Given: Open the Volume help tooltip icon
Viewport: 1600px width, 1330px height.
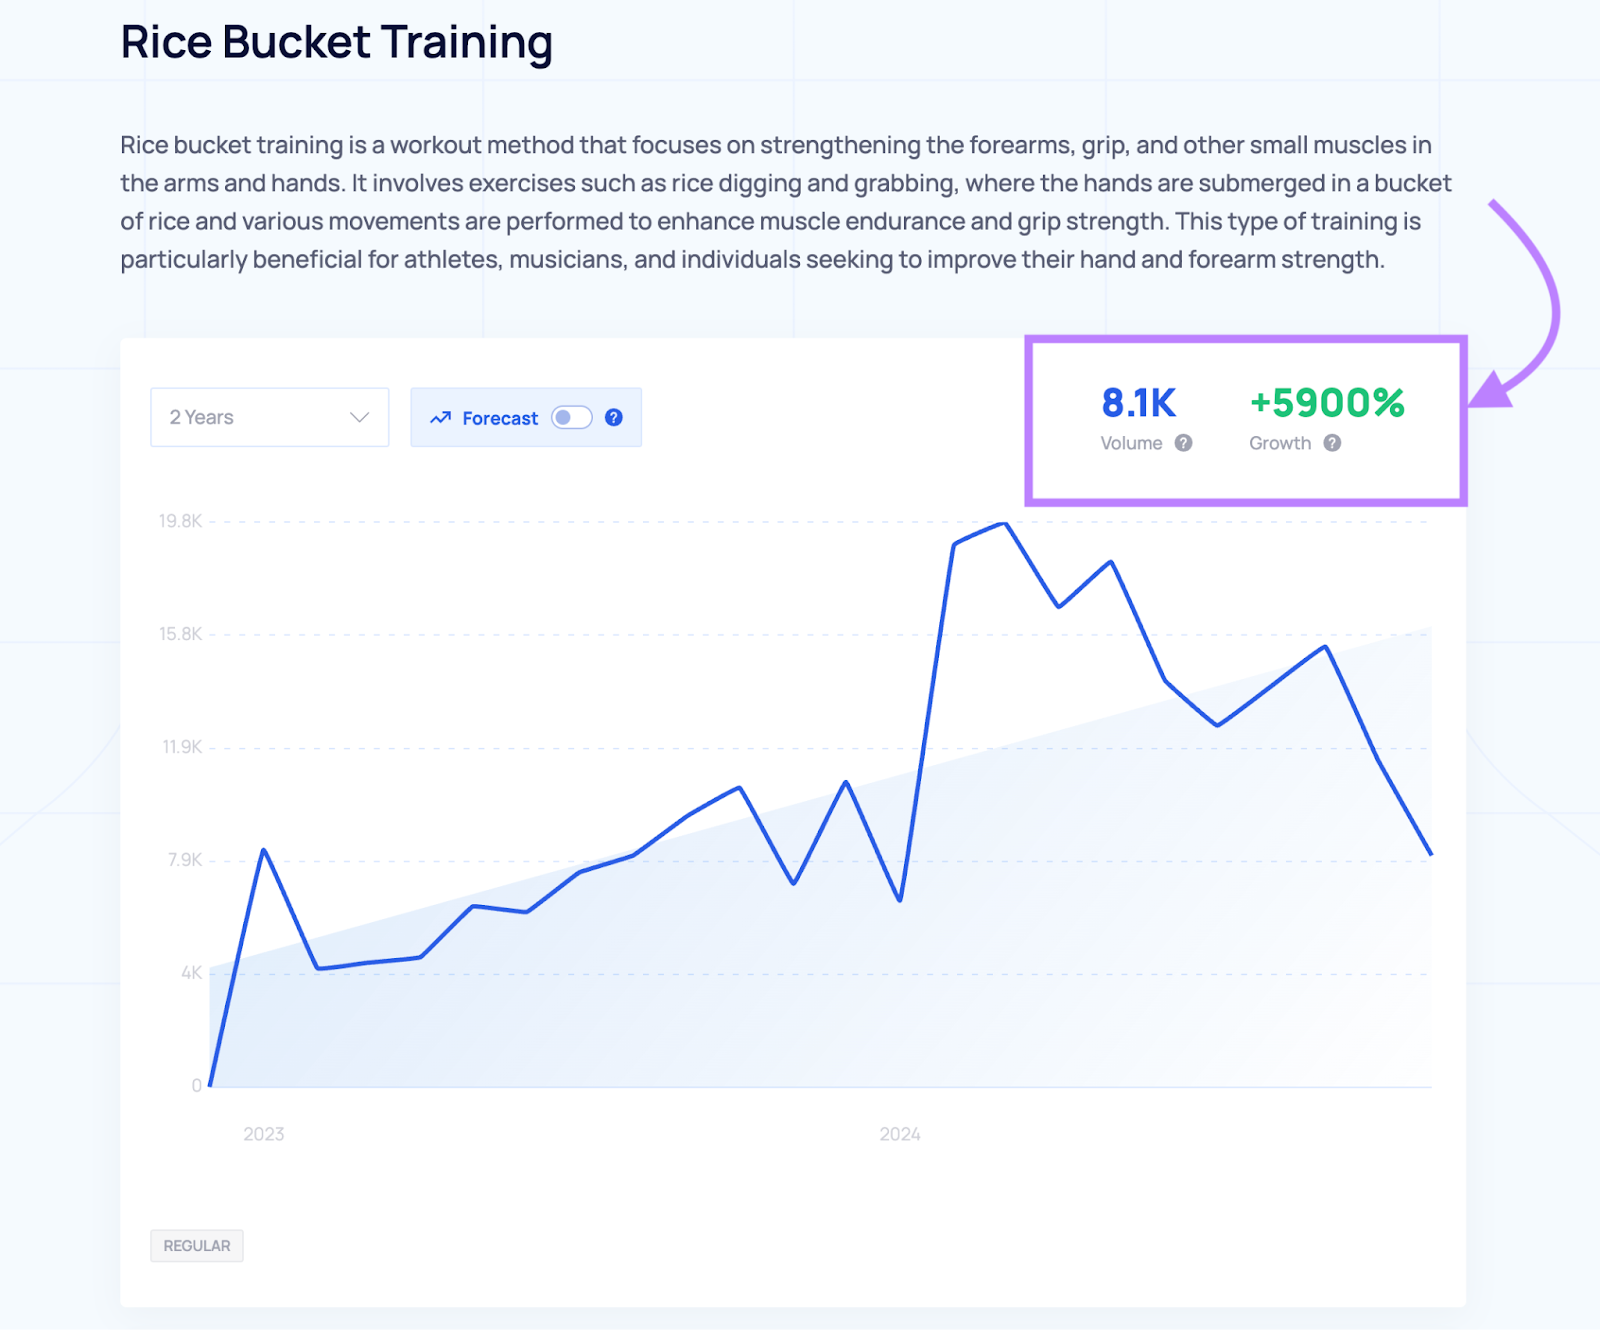Looking at the screenshot, I should [1183, 443].
